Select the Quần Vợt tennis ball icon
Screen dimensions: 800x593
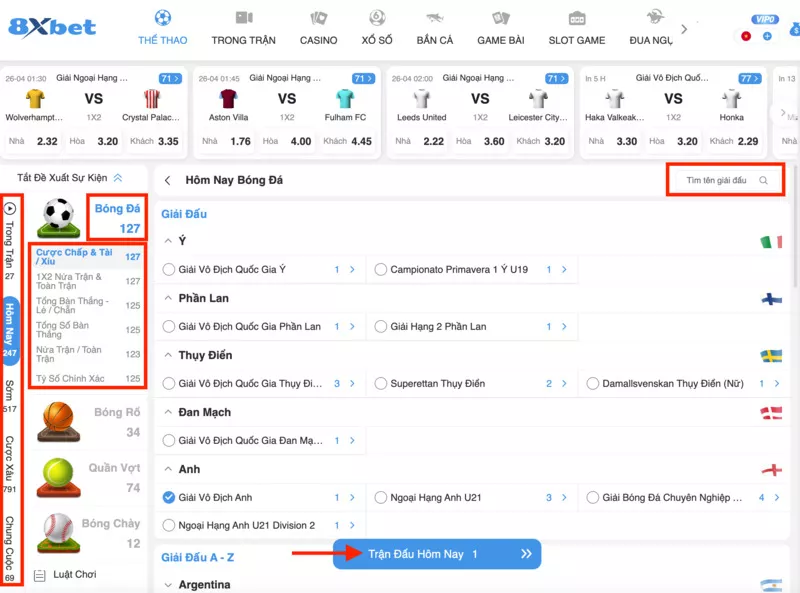(58, 478)
